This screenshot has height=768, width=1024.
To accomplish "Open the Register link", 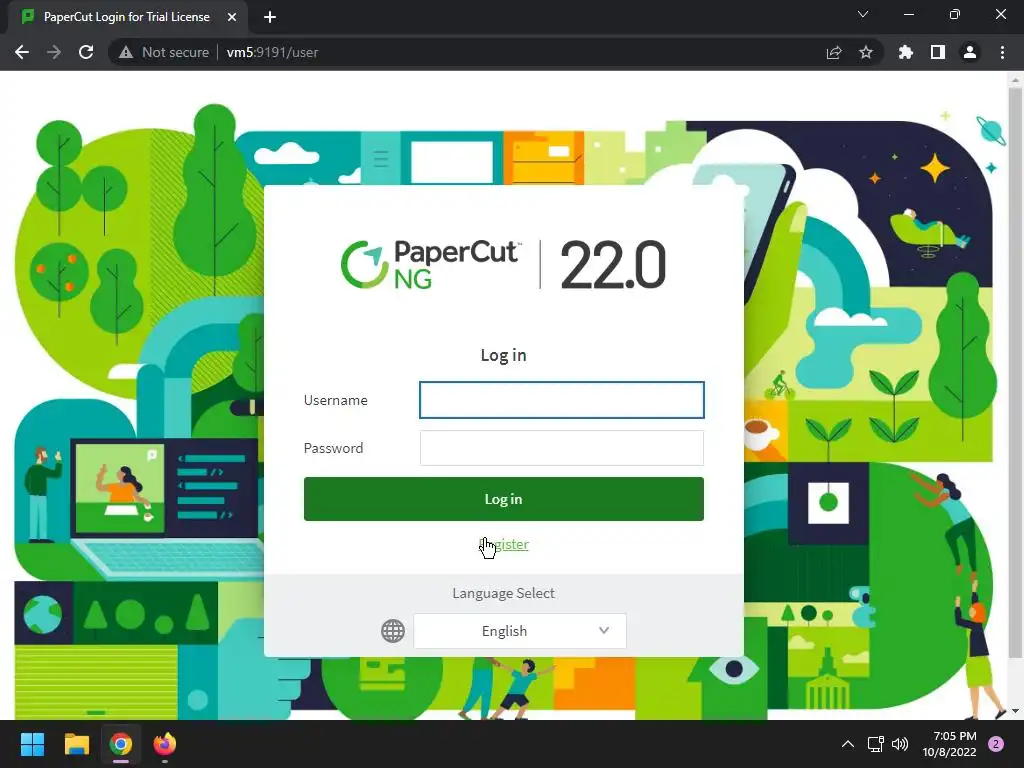I will (x=504, y=544).
